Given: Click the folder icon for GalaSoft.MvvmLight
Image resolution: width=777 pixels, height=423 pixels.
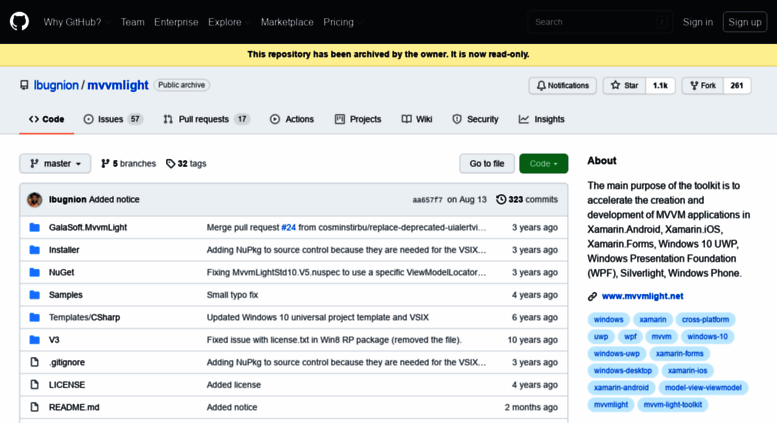Looking at the screenshot, I should (34, 227).
